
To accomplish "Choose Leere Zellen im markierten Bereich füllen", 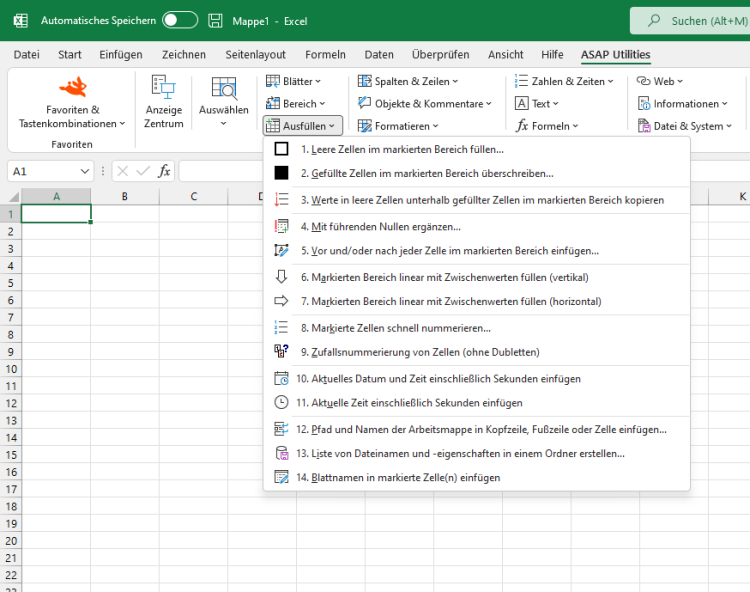I will (476, 149).
